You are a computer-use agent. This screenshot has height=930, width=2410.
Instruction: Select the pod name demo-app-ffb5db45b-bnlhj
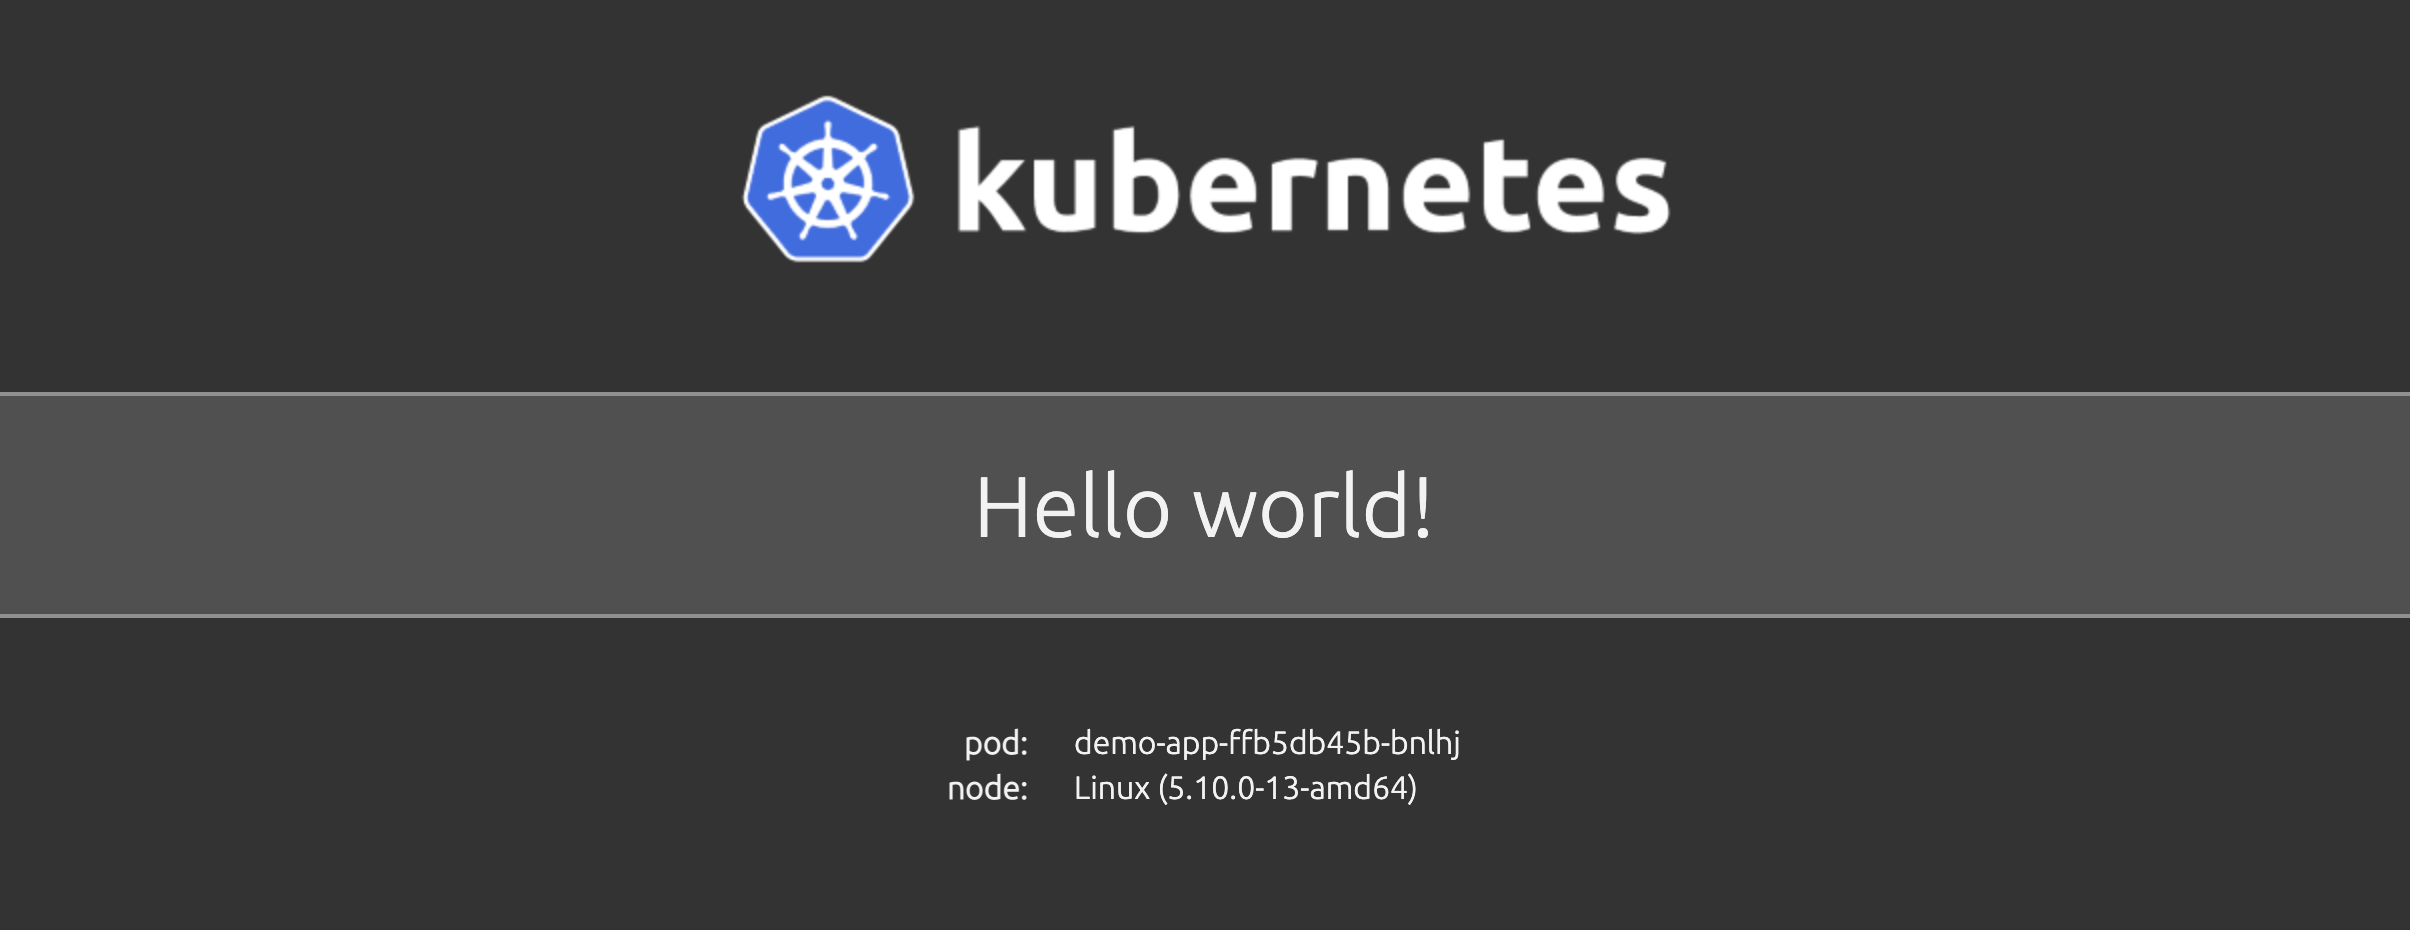coord(1267,743)
